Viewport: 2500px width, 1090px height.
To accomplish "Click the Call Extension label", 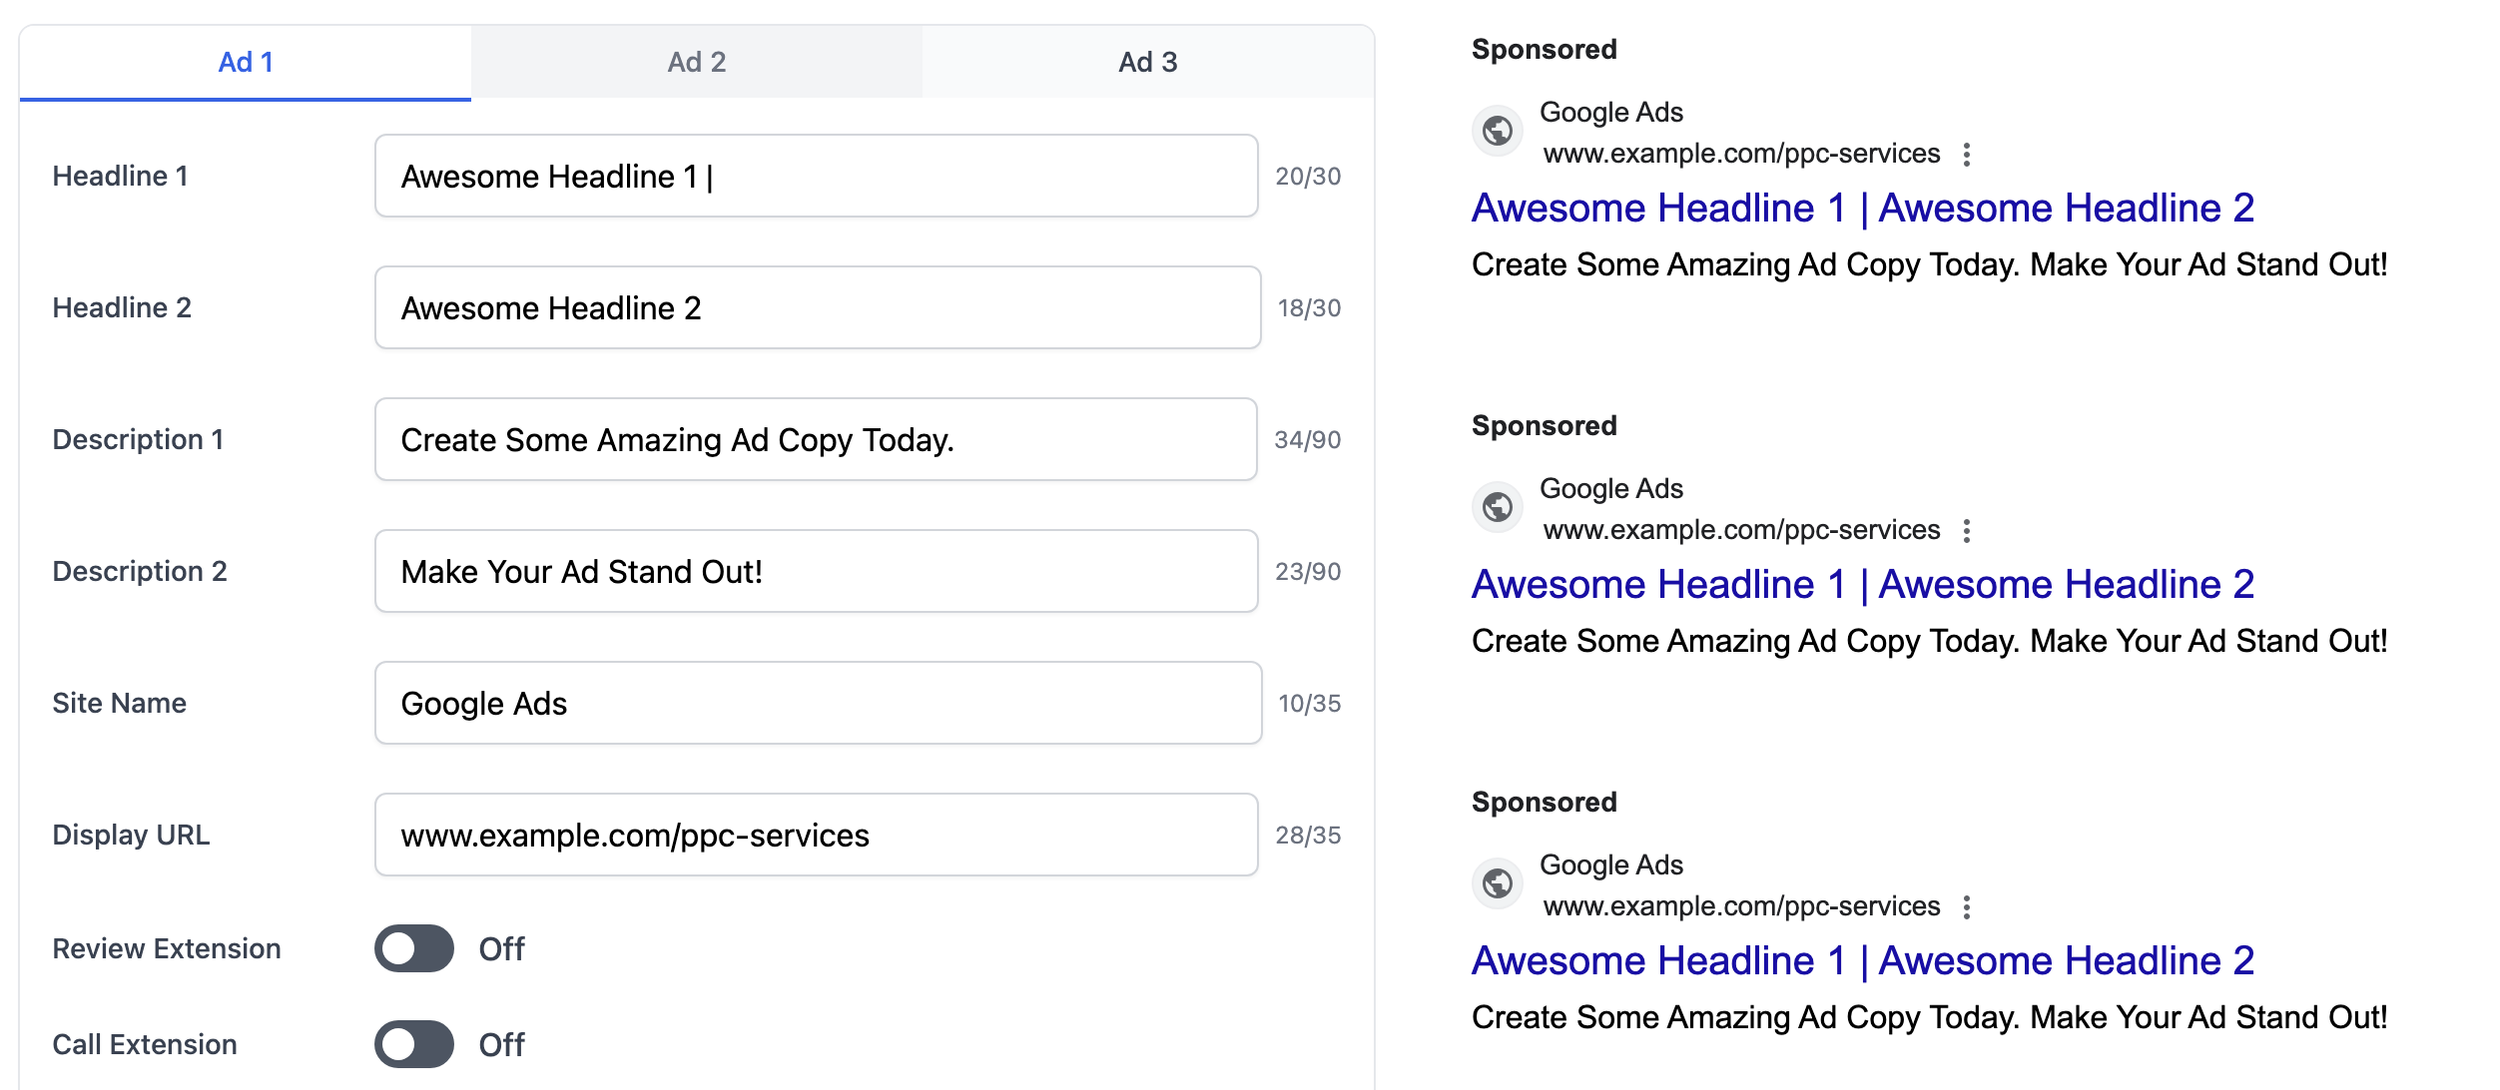I will 144,1045.
